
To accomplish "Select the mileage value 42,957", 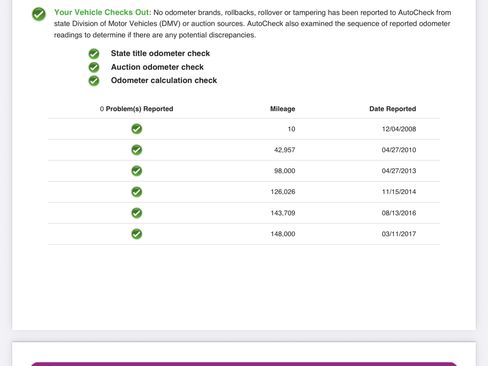I will point(285,150).
